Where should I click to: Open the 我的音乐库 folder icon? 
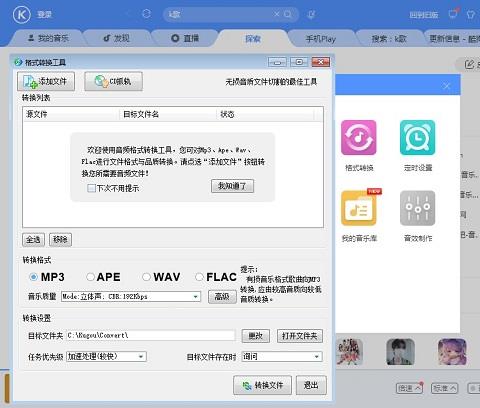[x=359, y=208]
